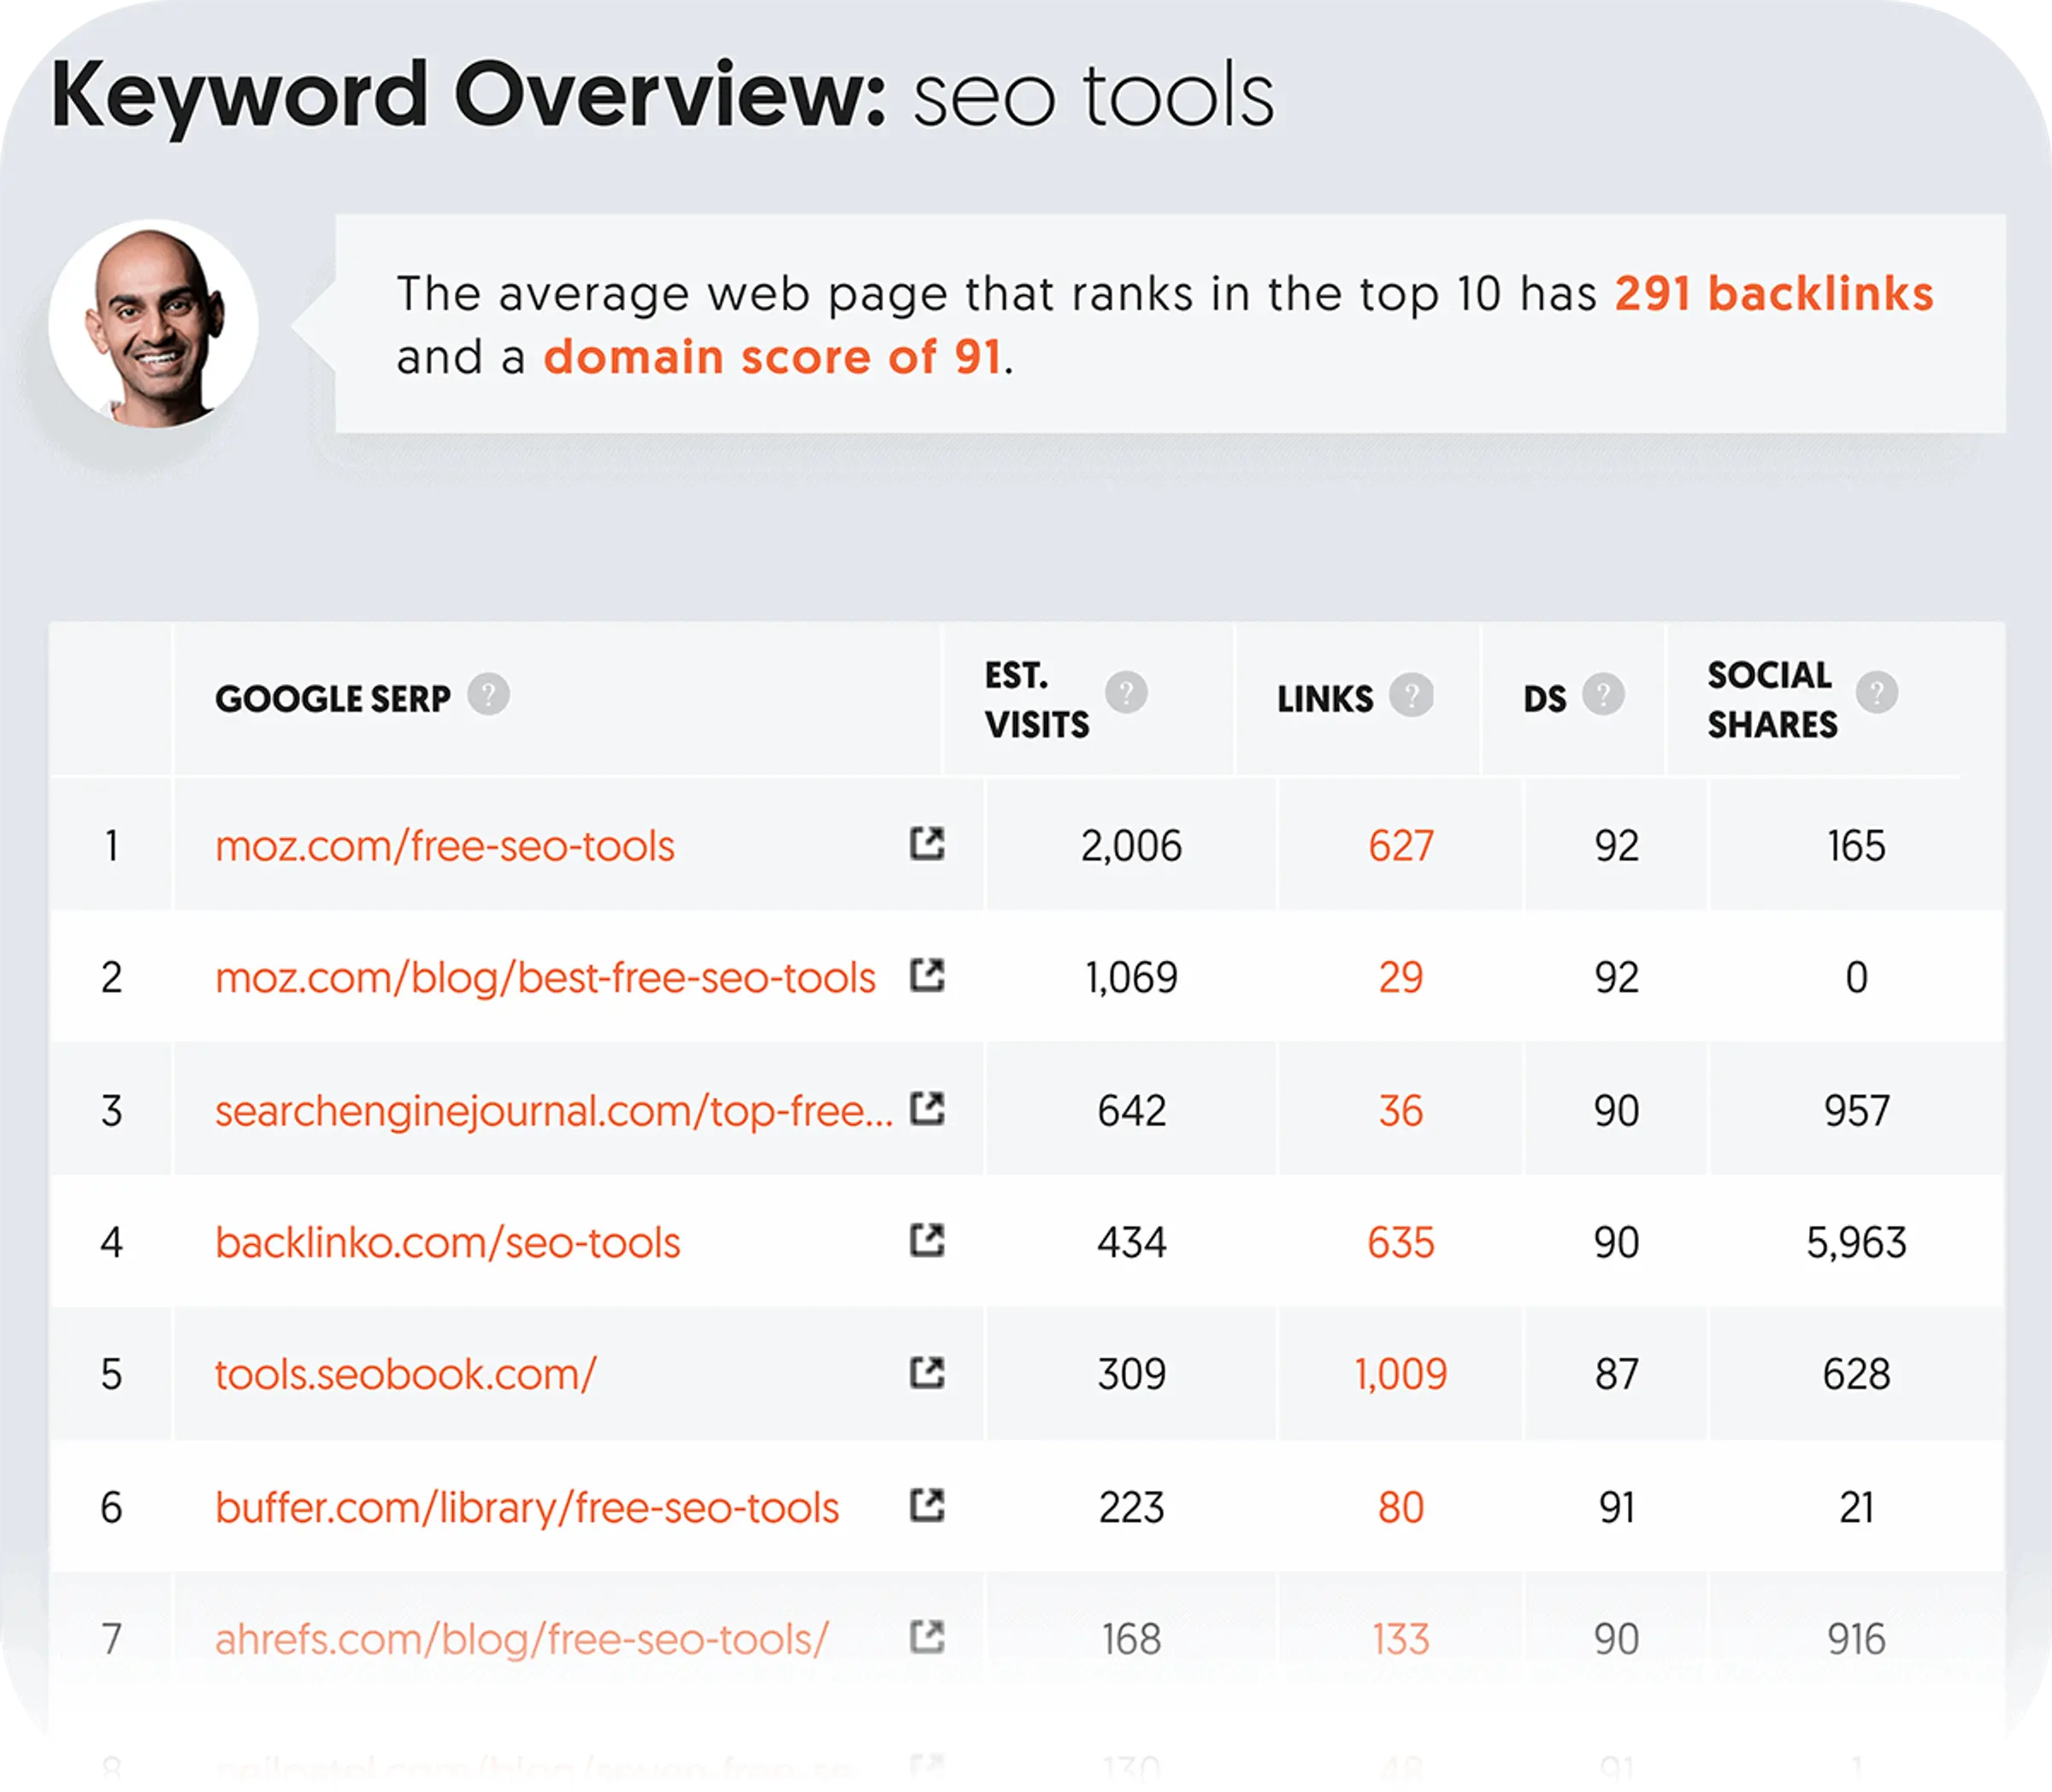Open external icon for tools.seobook.com

[x=927, y=1372]
